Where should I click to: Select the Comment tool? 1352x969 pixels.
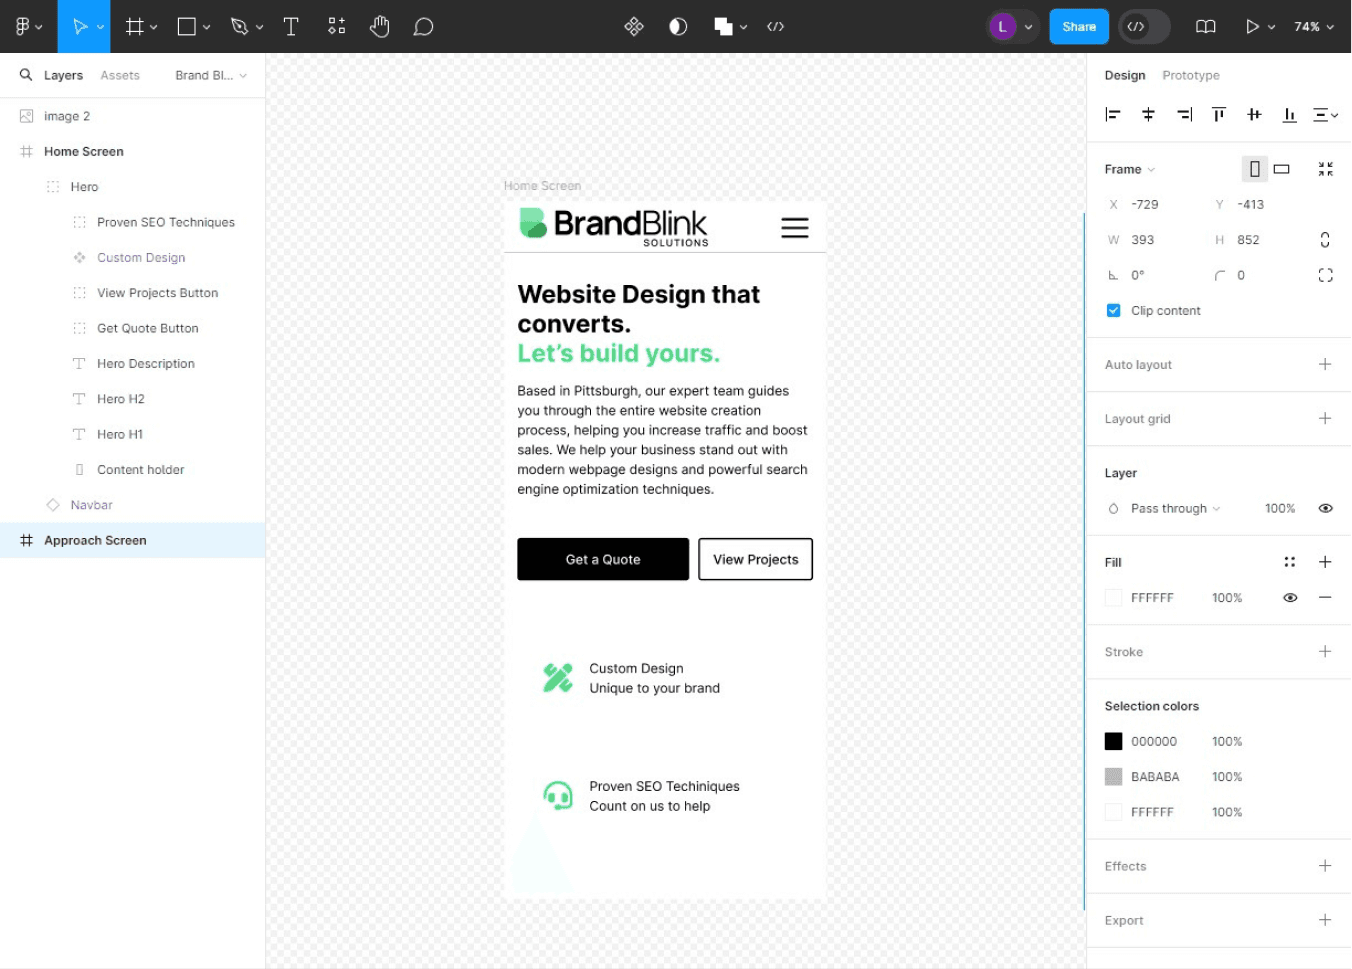coord(424,27)
